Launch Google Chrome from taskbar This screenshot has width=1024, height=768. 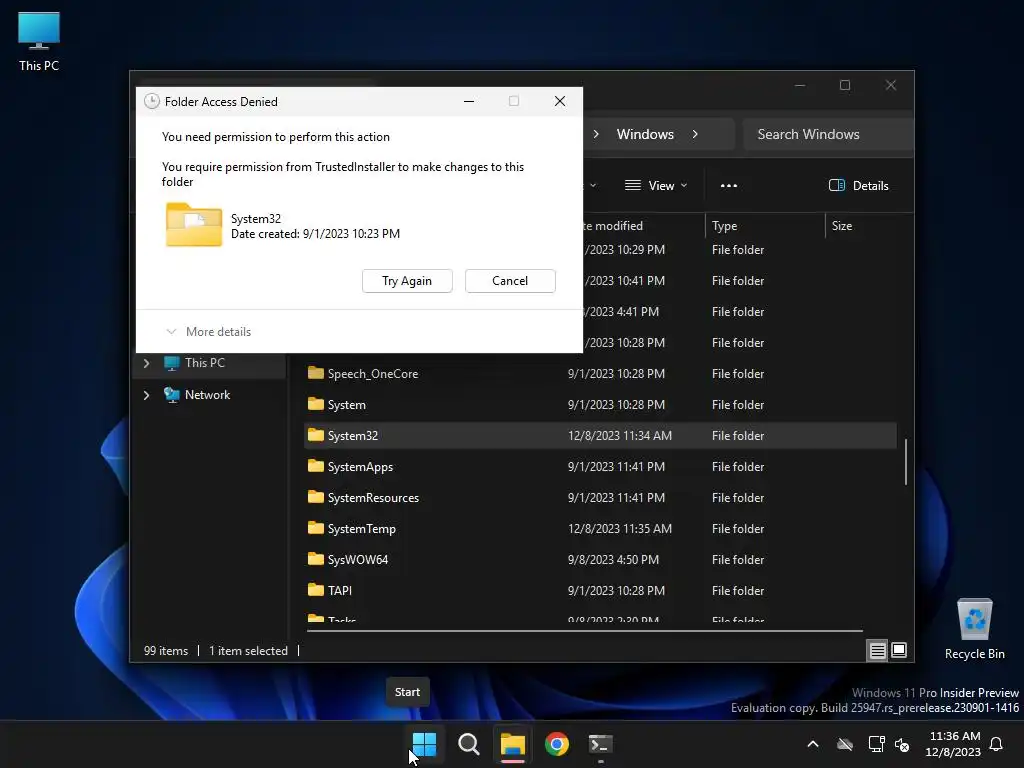pos(556,744)
